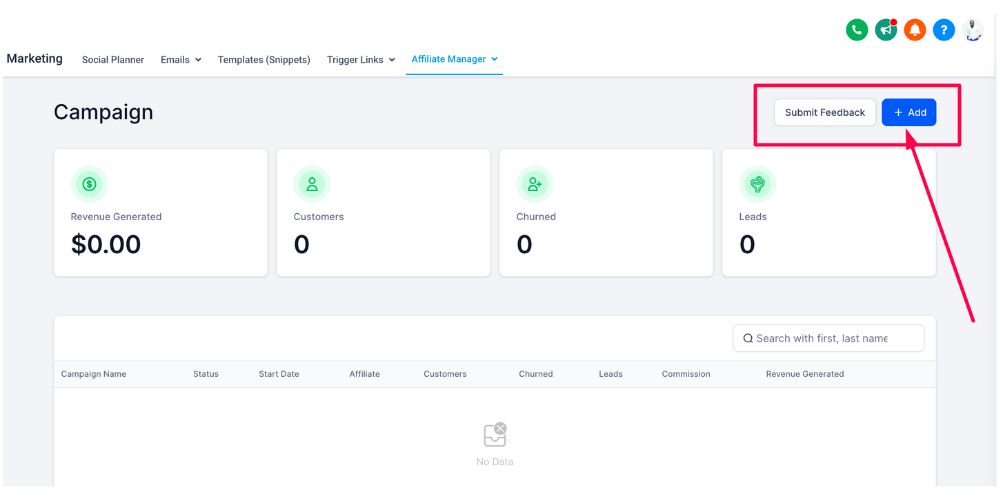
Task: Expand the Trigger Links dropdown
Action: [360, 60]
